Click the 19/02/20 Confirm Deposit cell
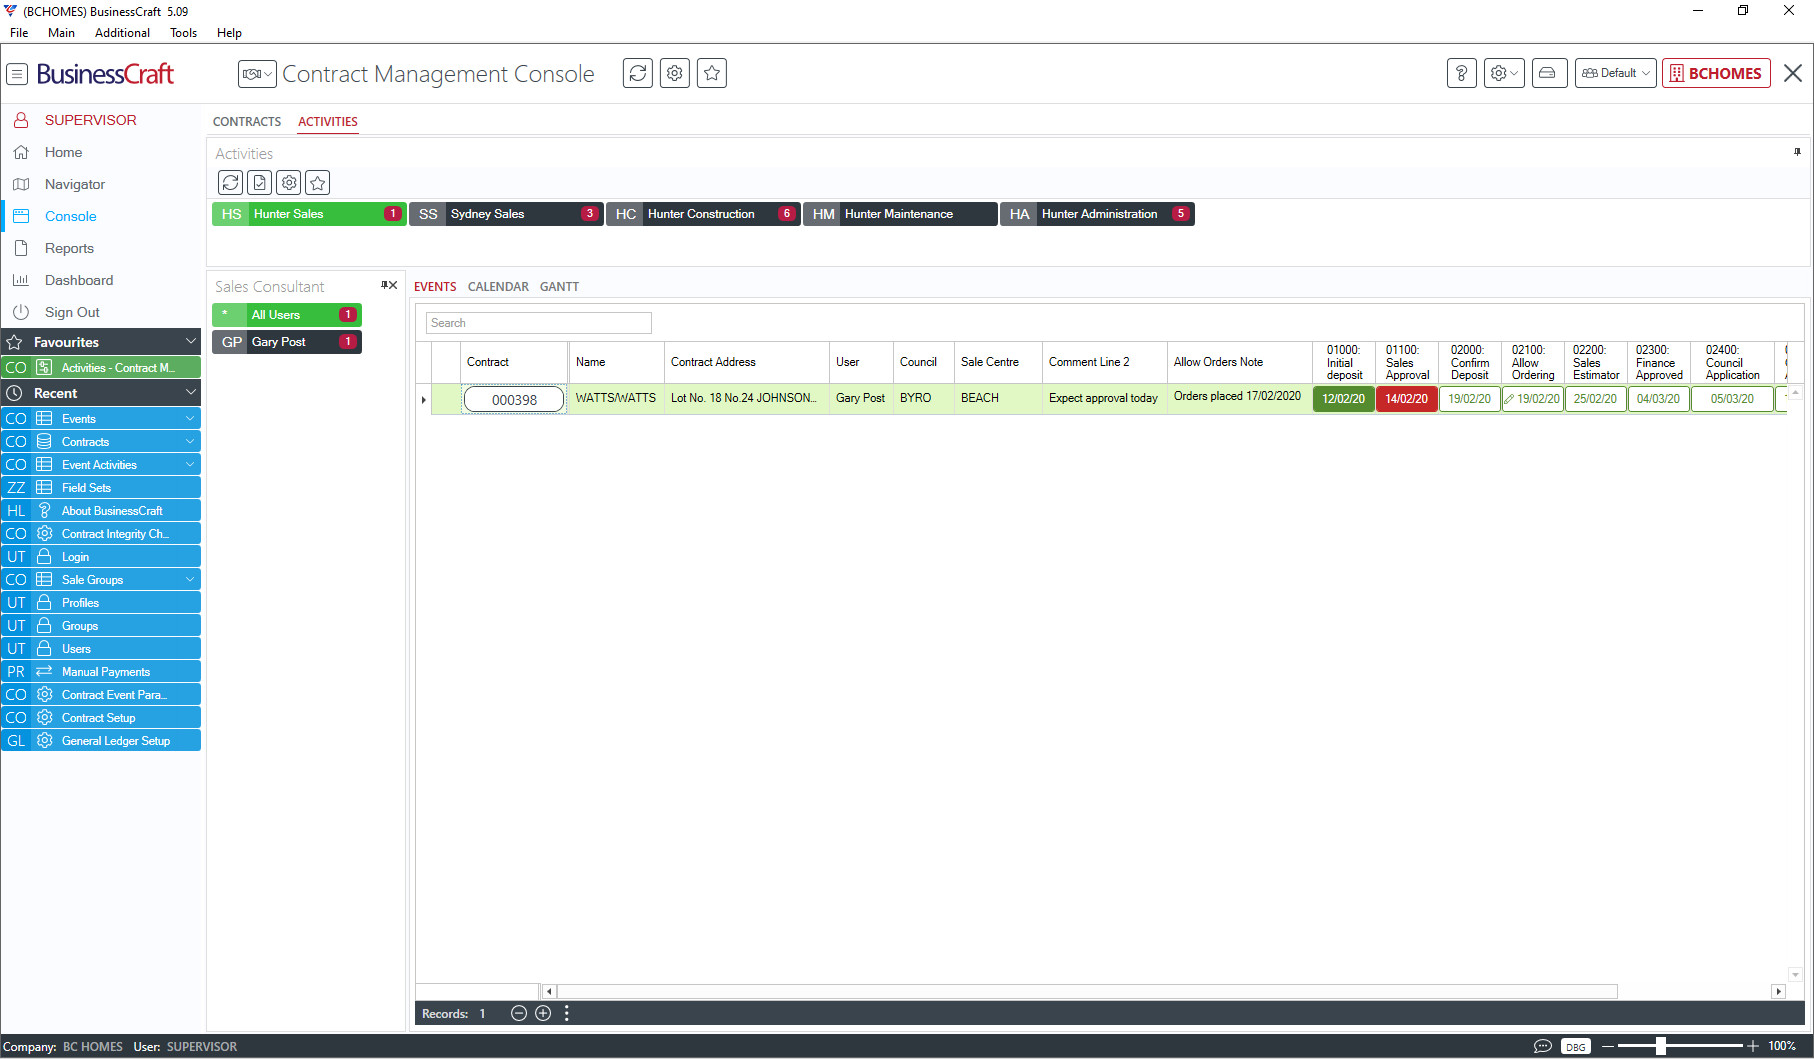 tap(1470, 399)
